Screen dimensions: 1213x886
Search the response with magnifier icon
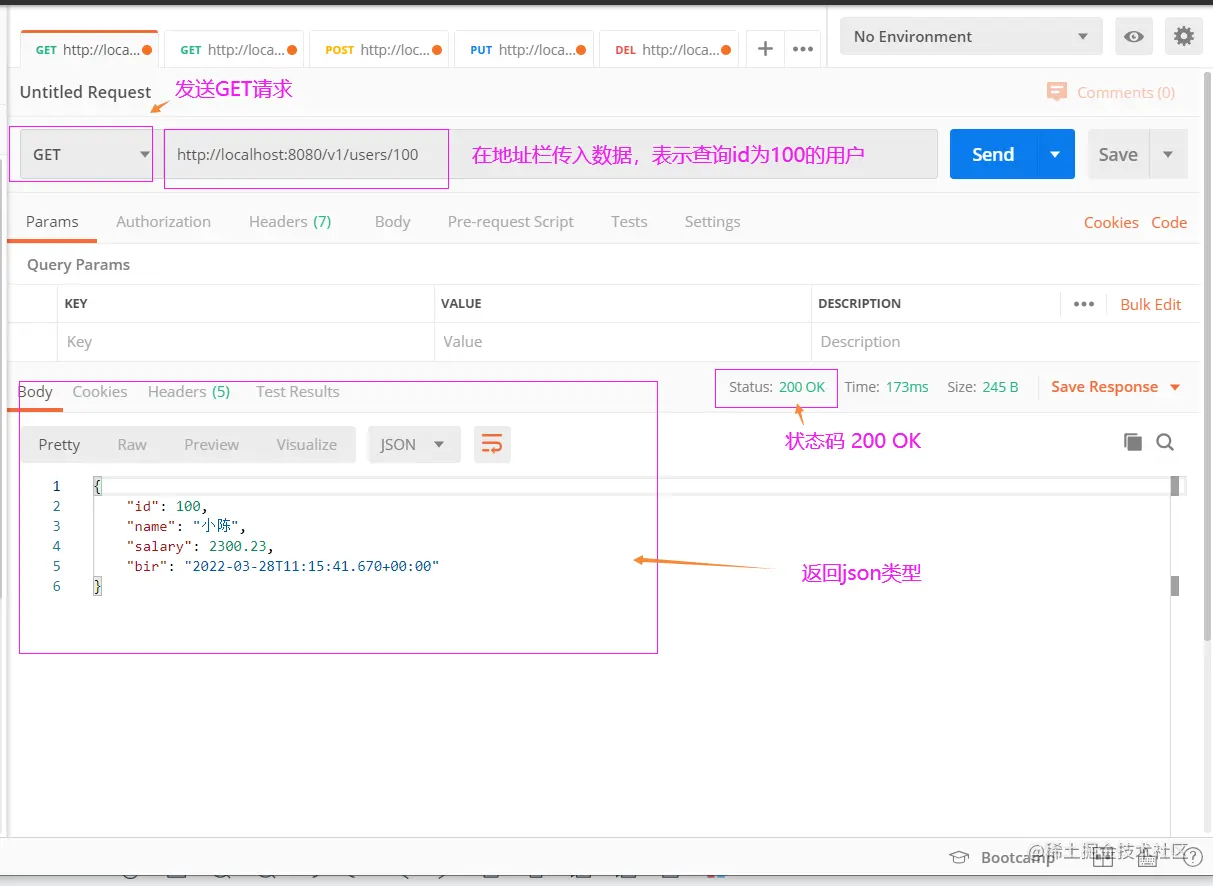1165,442
